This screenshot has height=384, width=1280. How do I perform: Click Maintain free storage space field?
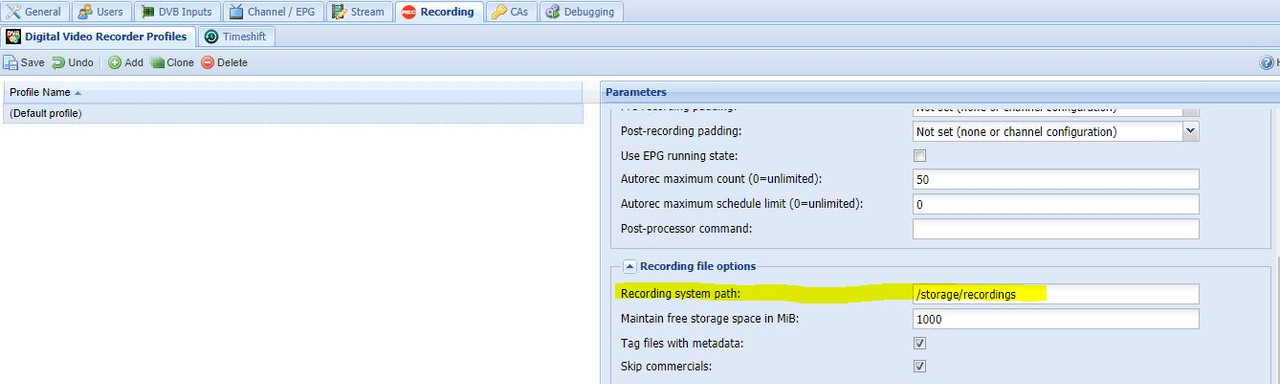click(1056, 319)
